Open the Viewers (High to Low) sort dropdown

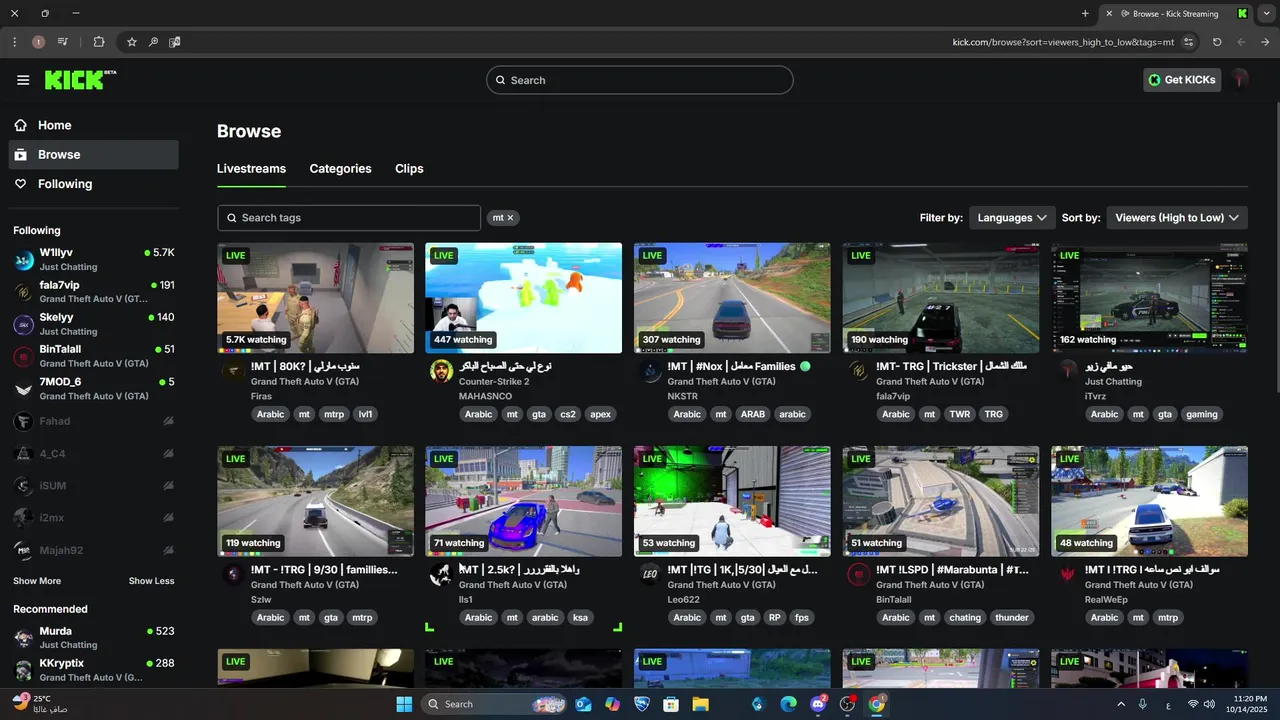[x=1177, y=217]
